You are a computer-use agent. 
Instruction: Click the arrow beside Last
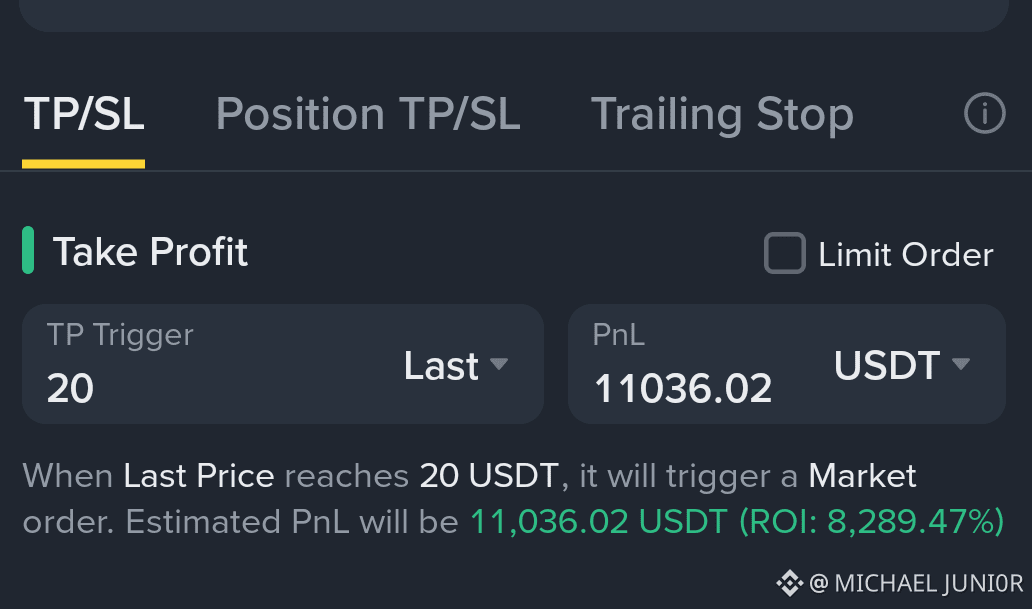point(499,364)
